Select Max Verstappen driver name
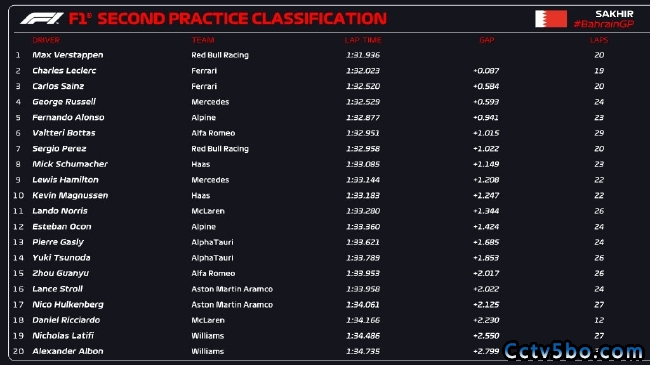The width and height of the screenshot is (650, 365). pyautogui.click(x=68, y=55)
